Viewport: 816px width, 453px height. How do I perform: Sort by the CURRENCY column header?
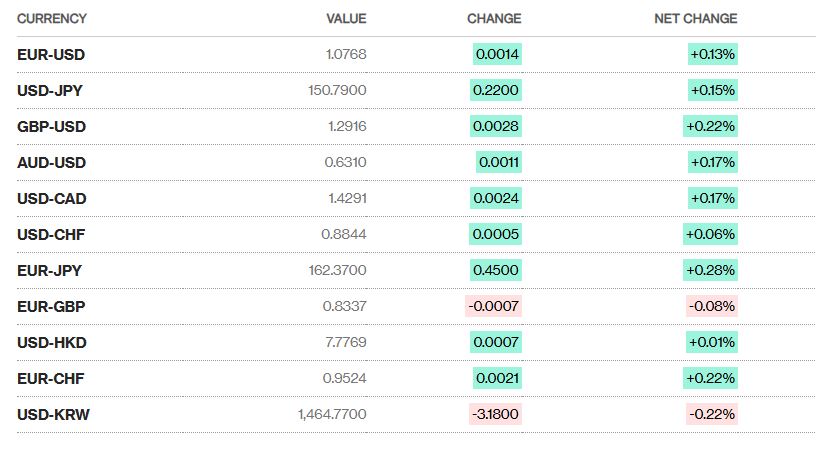pos(52,19)
